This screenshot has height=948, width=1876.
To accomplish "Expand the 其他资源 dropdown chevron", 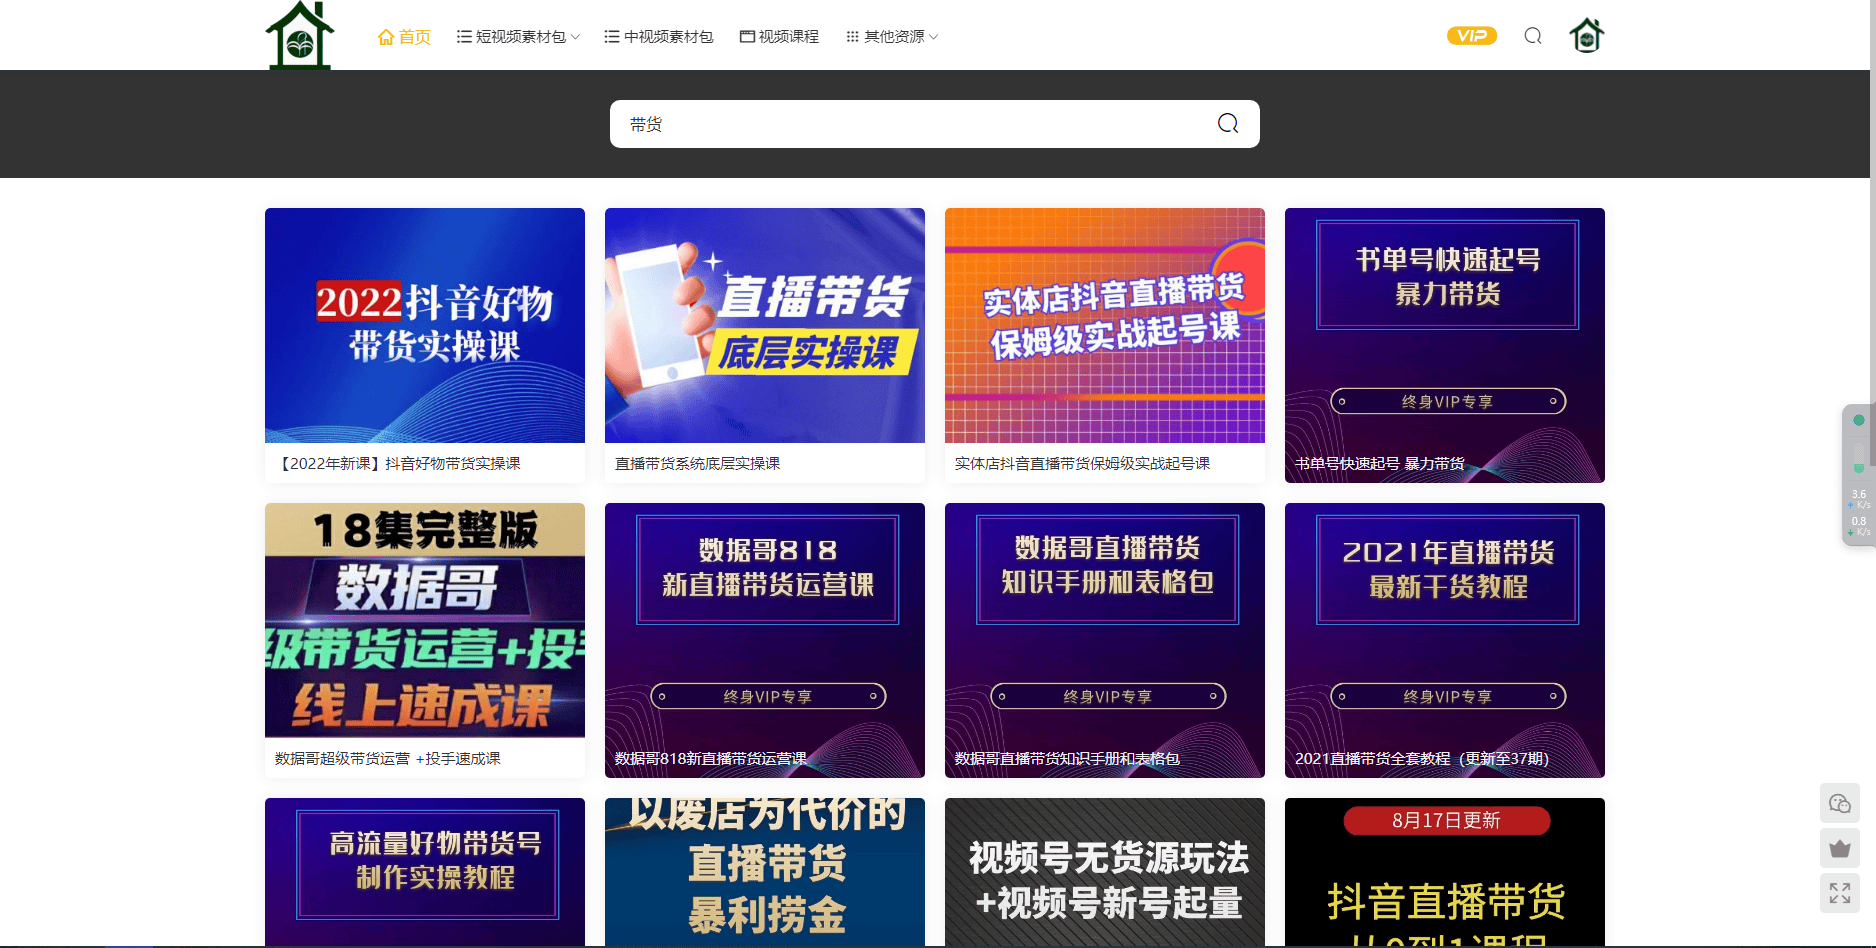I will 934,37.
